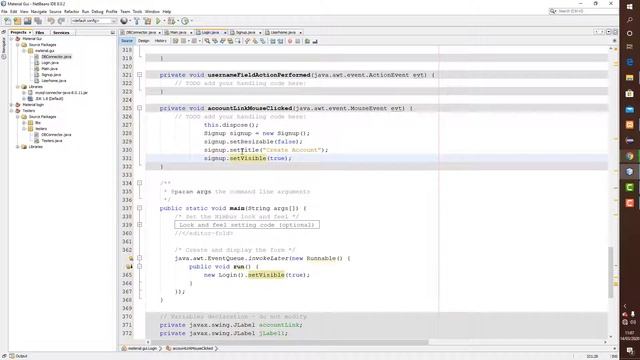The image size is (640, 360).
Task: Open File Explorer from the taskbar
Action: coord(629,78)
